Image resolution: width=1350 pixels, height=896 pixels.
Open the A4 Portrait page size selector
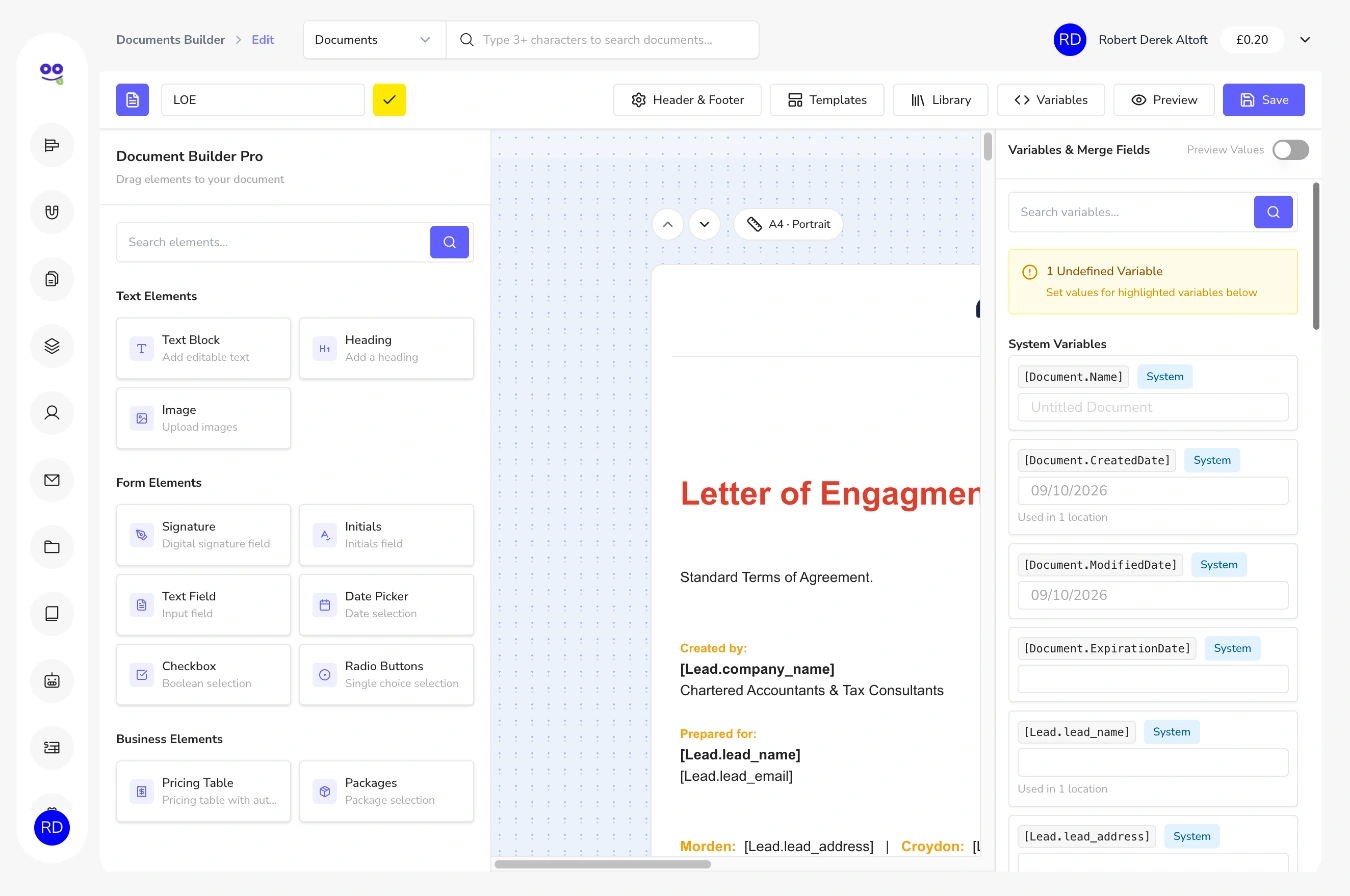pos(788,224)
